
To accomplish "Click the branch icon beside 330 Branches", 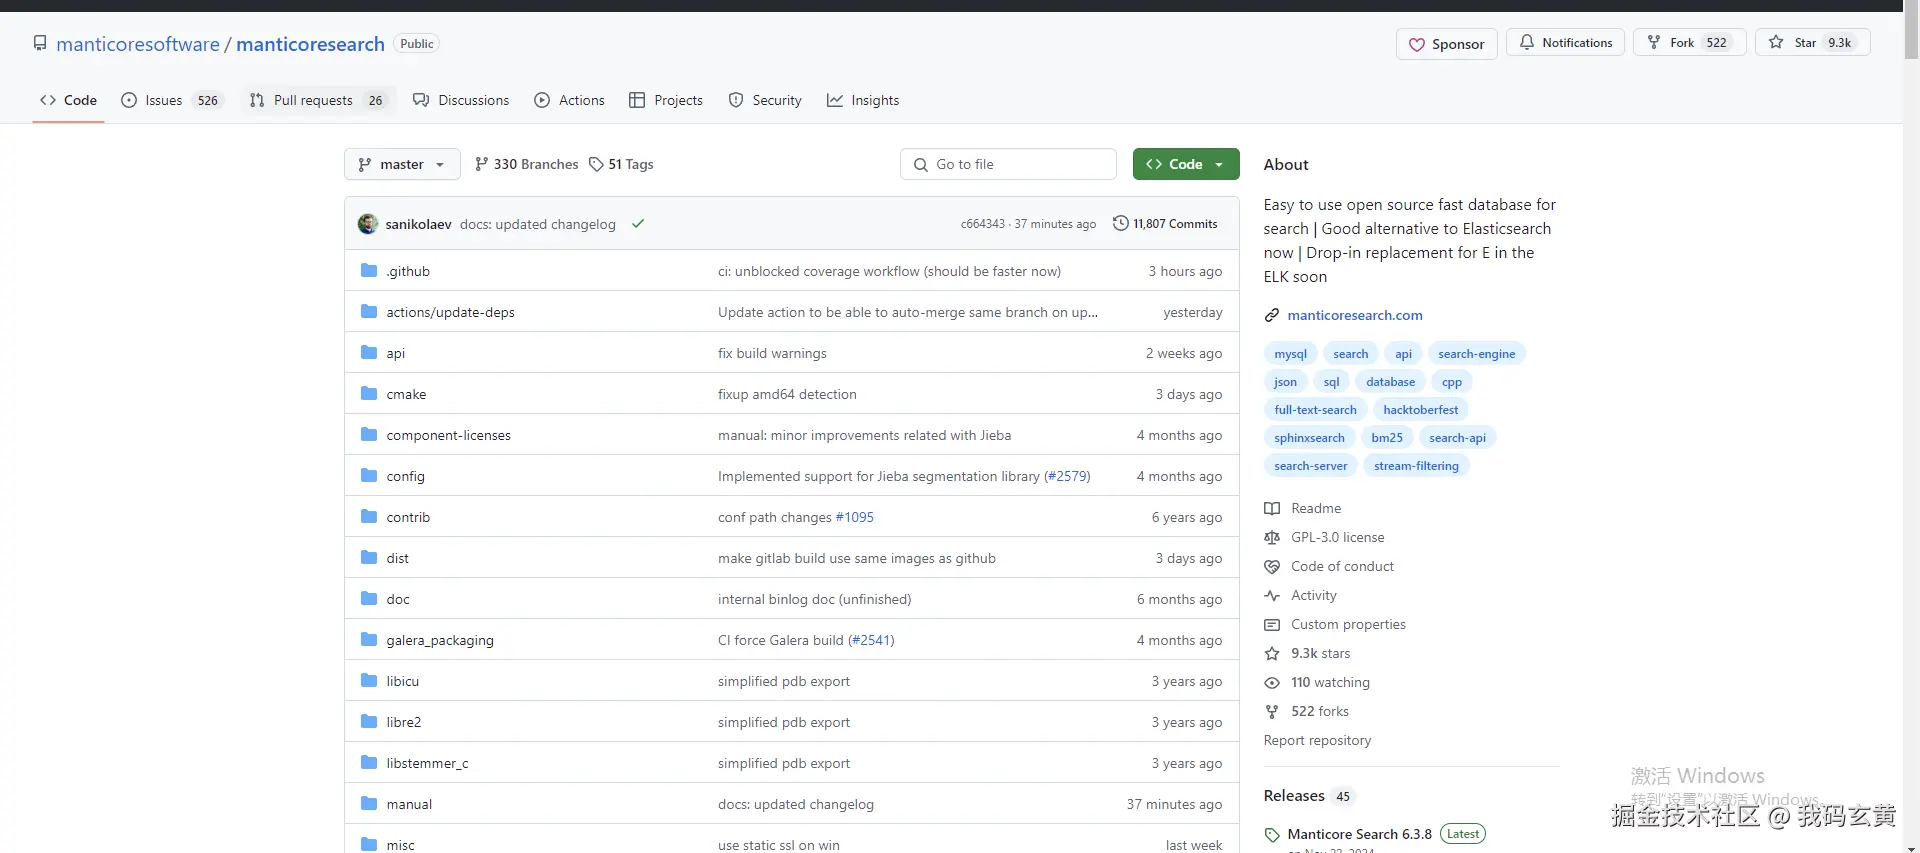I will (x=482, y=164).
